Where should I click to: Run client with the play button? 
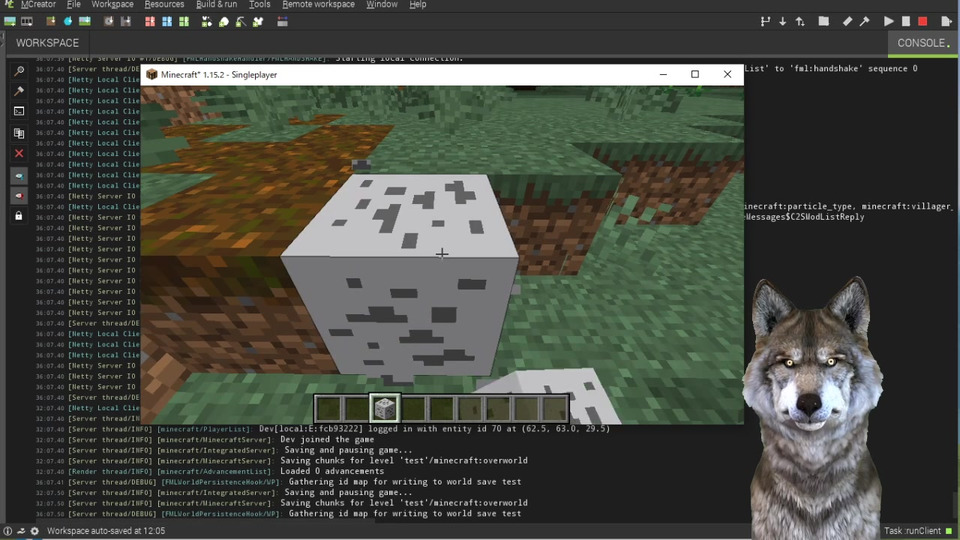coord(888,21)
